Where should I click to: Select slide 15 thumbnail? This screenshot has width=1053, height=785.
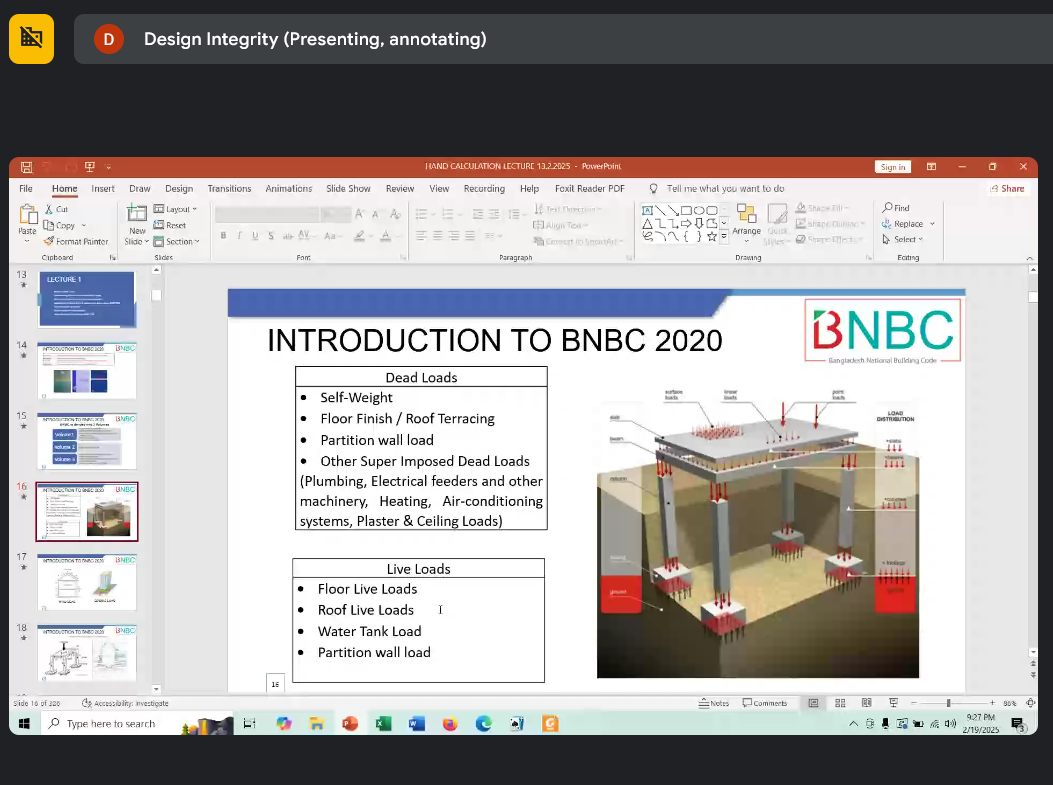87,441
